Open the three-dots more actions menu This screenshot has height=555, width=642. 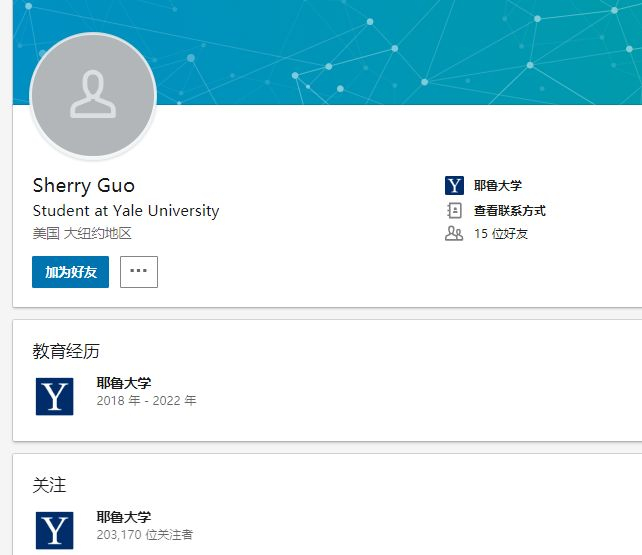(139, 272)
